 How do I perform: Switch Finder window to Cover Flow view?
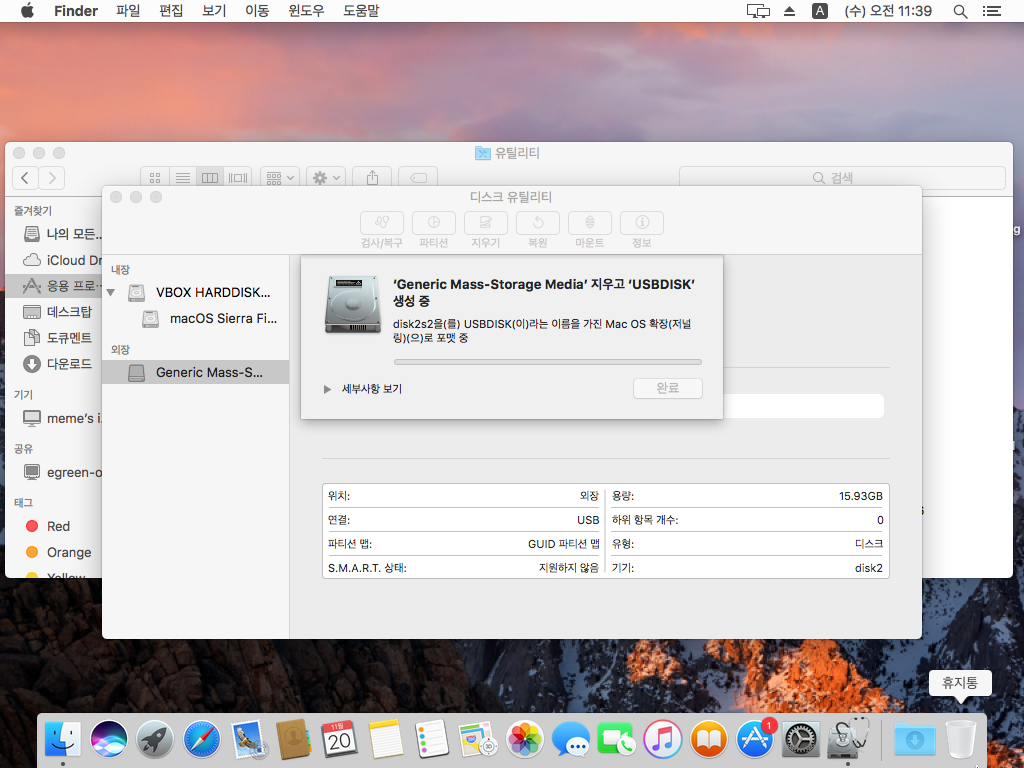point(238,178)
